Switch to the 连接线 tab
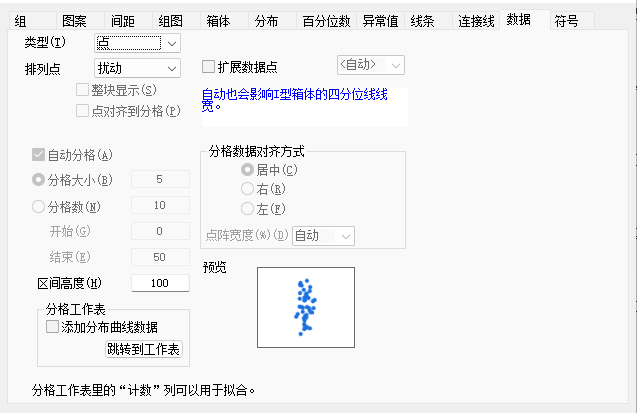Screen dimensions: 637x413 click(x=475, y=20)
